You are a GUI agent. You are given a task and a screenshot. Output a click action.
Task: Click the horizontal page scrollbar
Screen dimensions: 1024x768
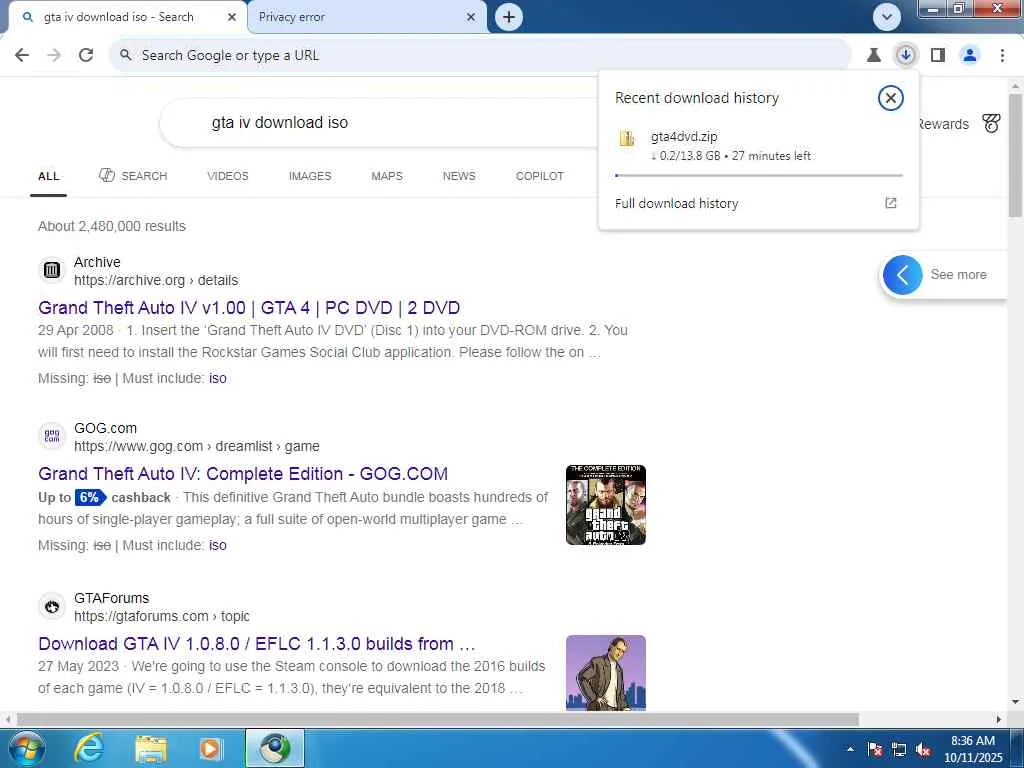(438, 719)
